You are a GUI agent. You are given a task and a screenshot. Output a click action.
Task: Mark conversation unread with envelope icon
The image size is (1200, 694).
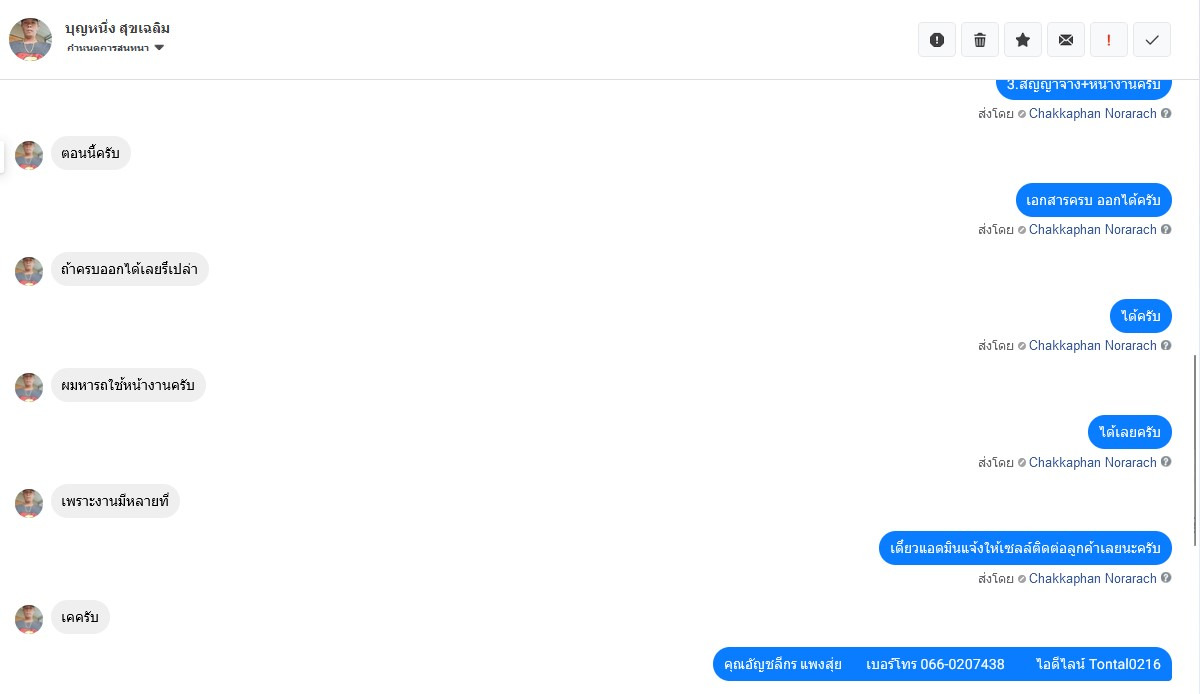(1066, 40)
